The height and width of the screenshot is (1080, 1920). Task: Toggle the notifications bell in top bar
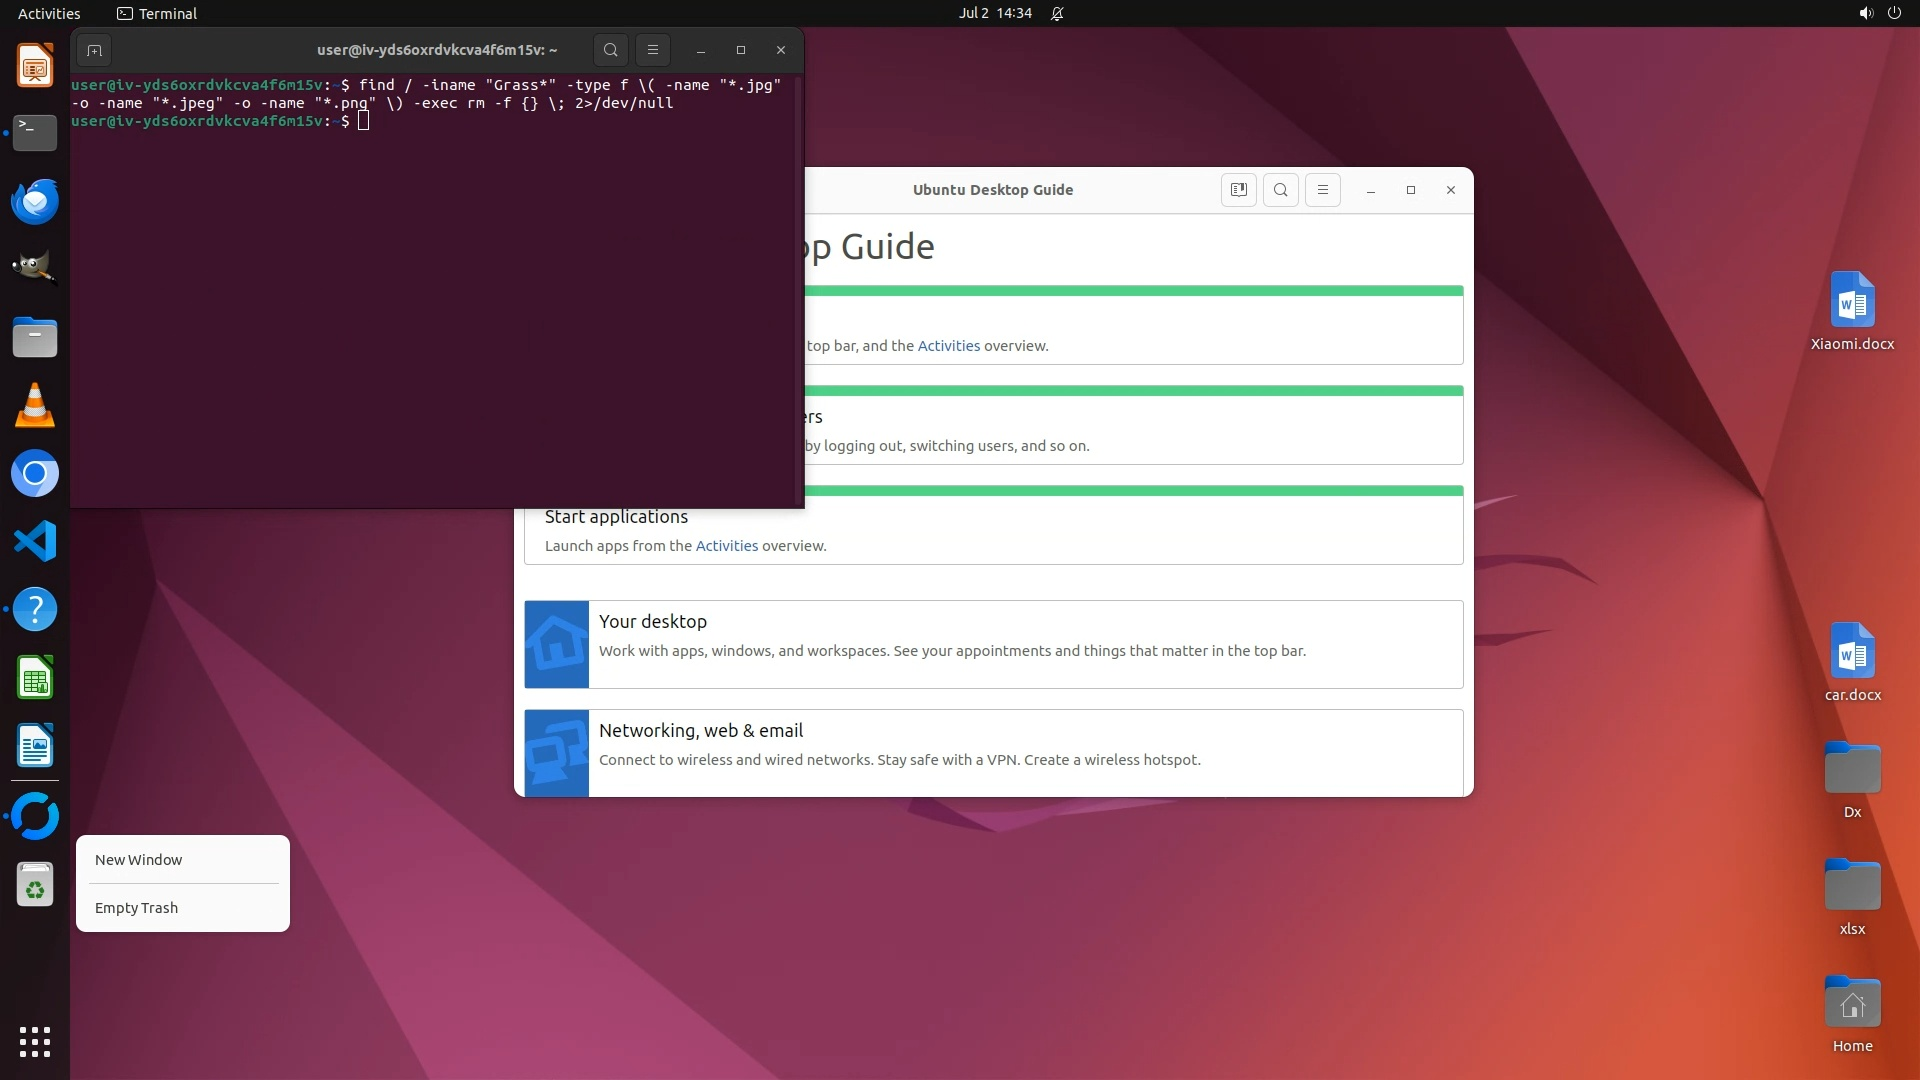pyautogui.click(x=1057, y=14)
